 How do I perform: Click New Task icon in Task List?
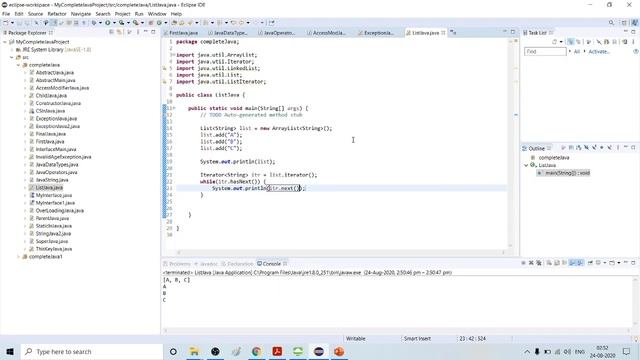click(x=554, y=42)
